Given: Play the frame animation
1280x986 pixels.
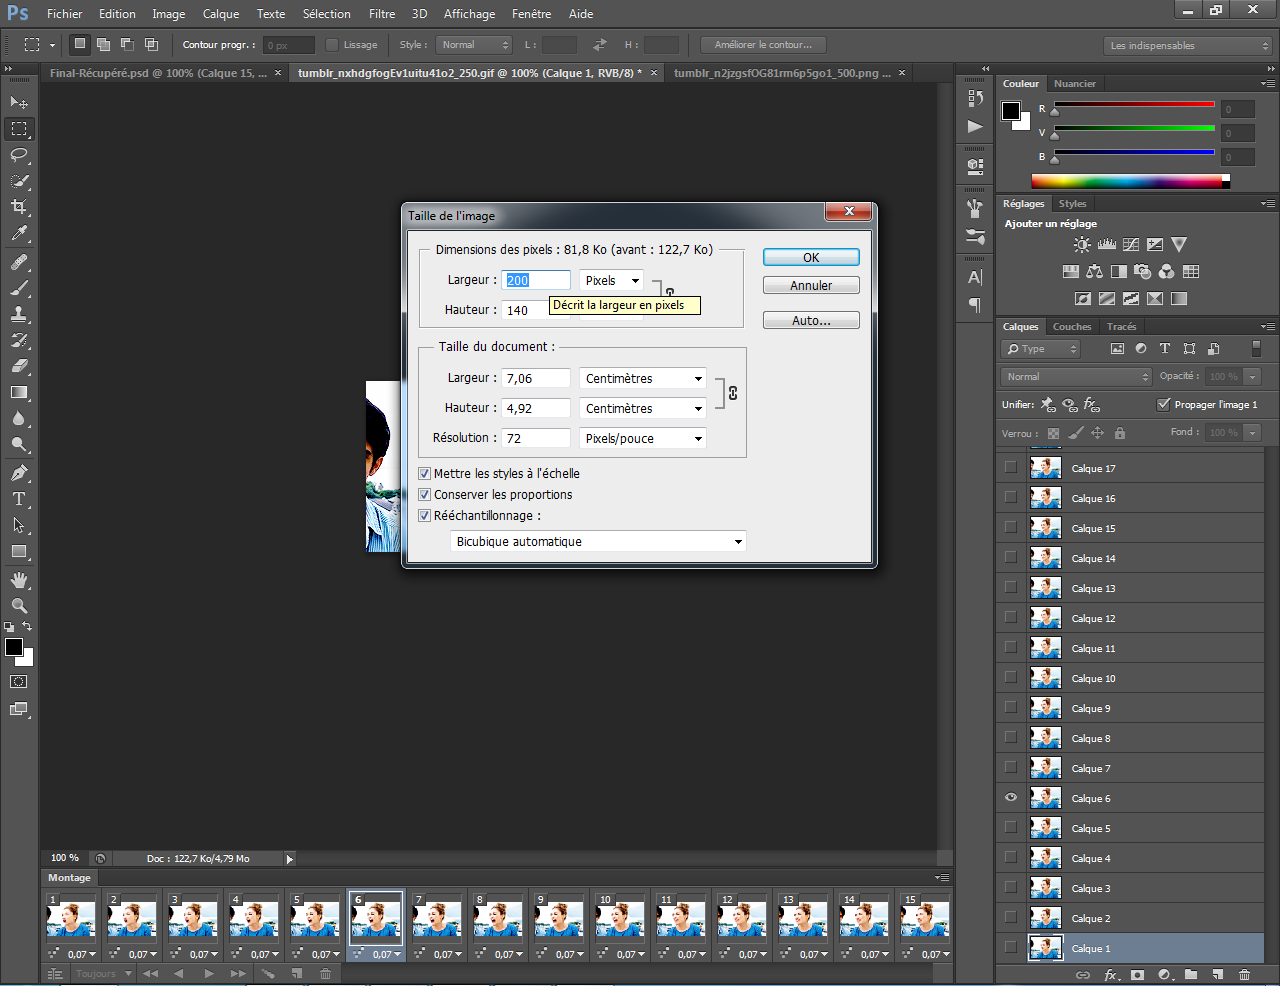Looking at the screenshot, I should 209,973.
